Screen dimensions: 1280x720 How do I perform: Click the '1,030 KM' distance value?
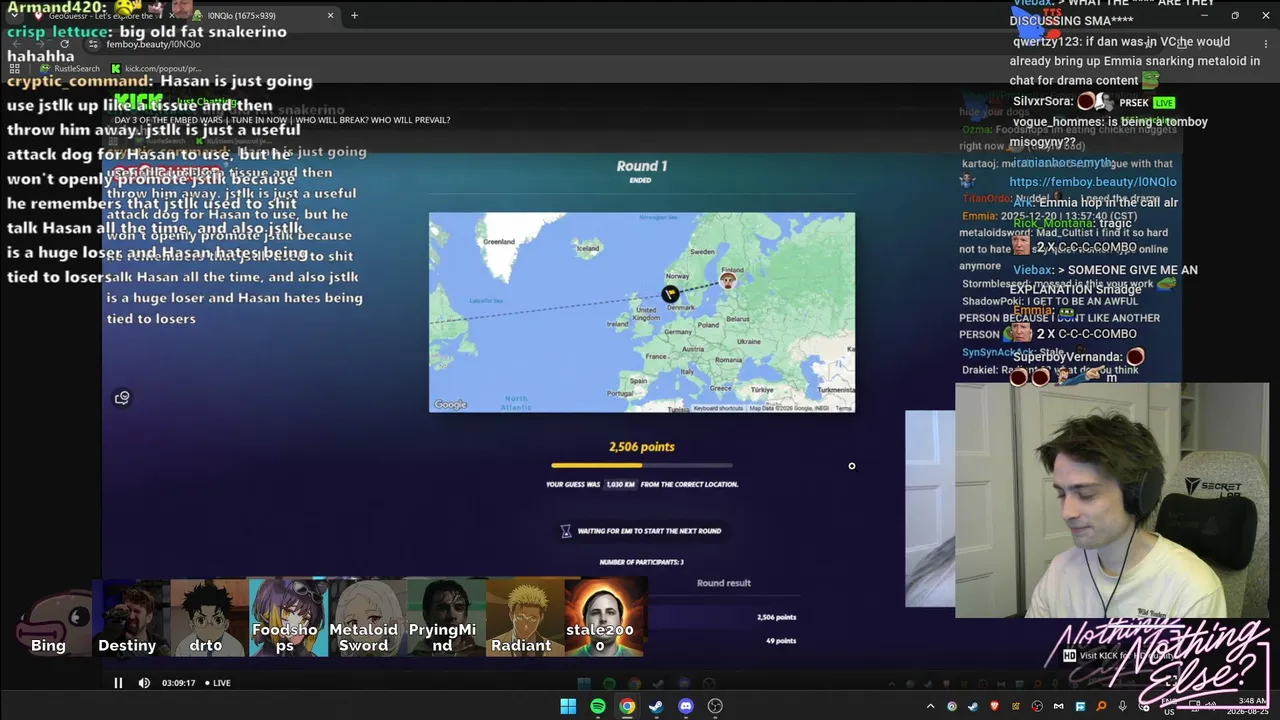click(x=620, y=484)
